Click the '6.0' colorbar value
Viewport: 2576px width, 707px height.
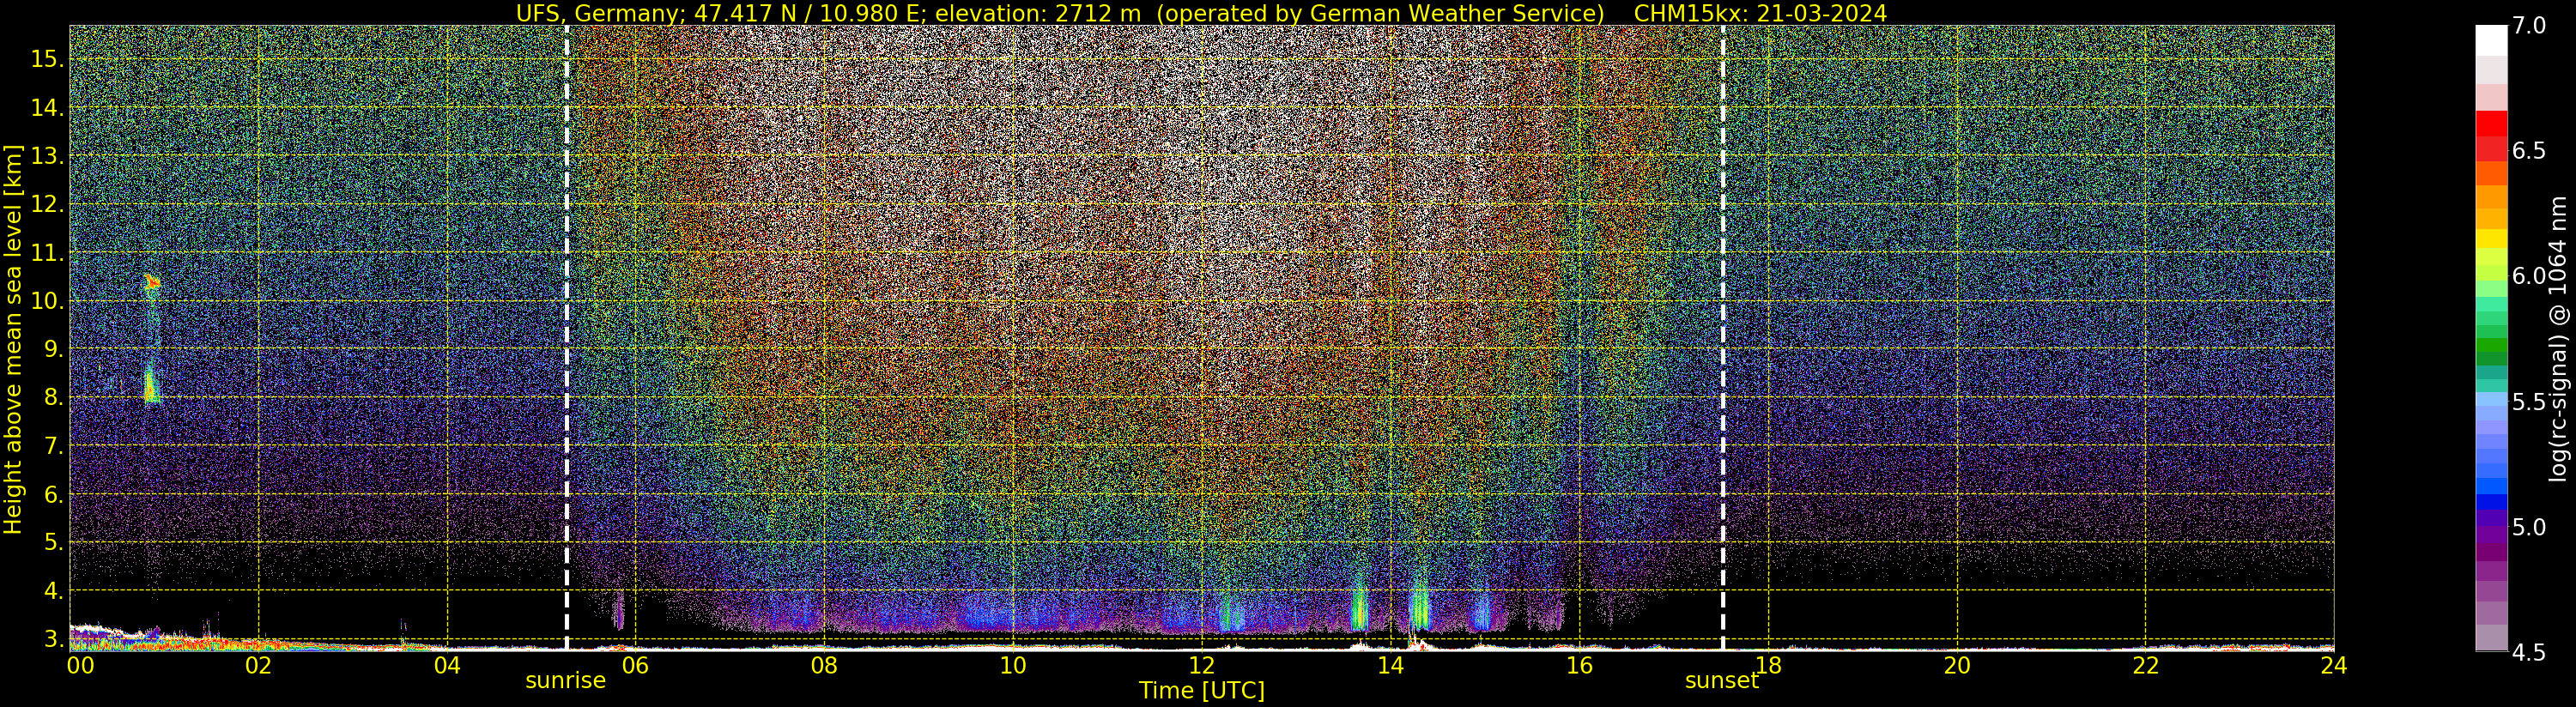[2529, 276]
